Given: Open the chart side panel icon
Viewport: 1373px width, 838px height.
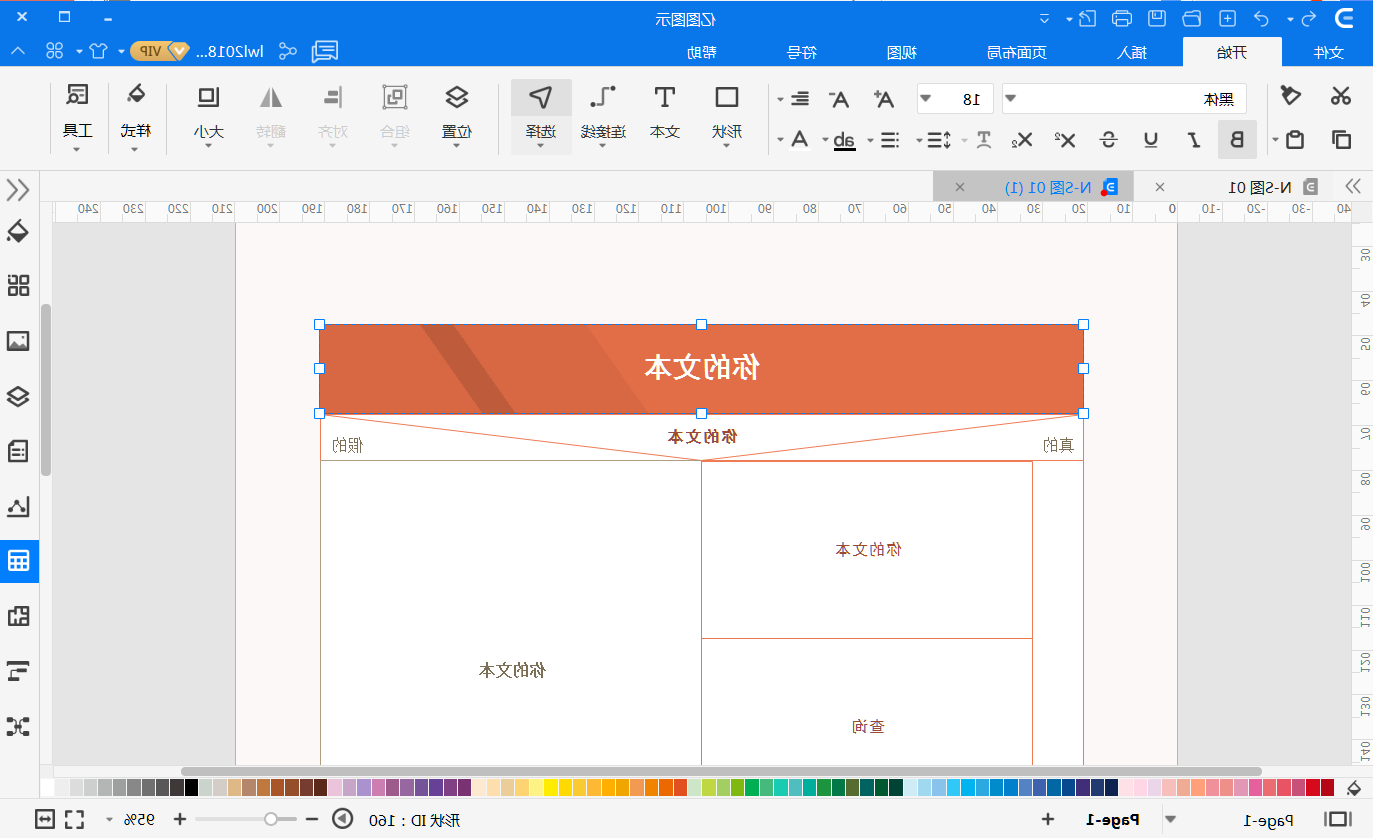Looking at the screenshot, I should click(x=18, y=507).
